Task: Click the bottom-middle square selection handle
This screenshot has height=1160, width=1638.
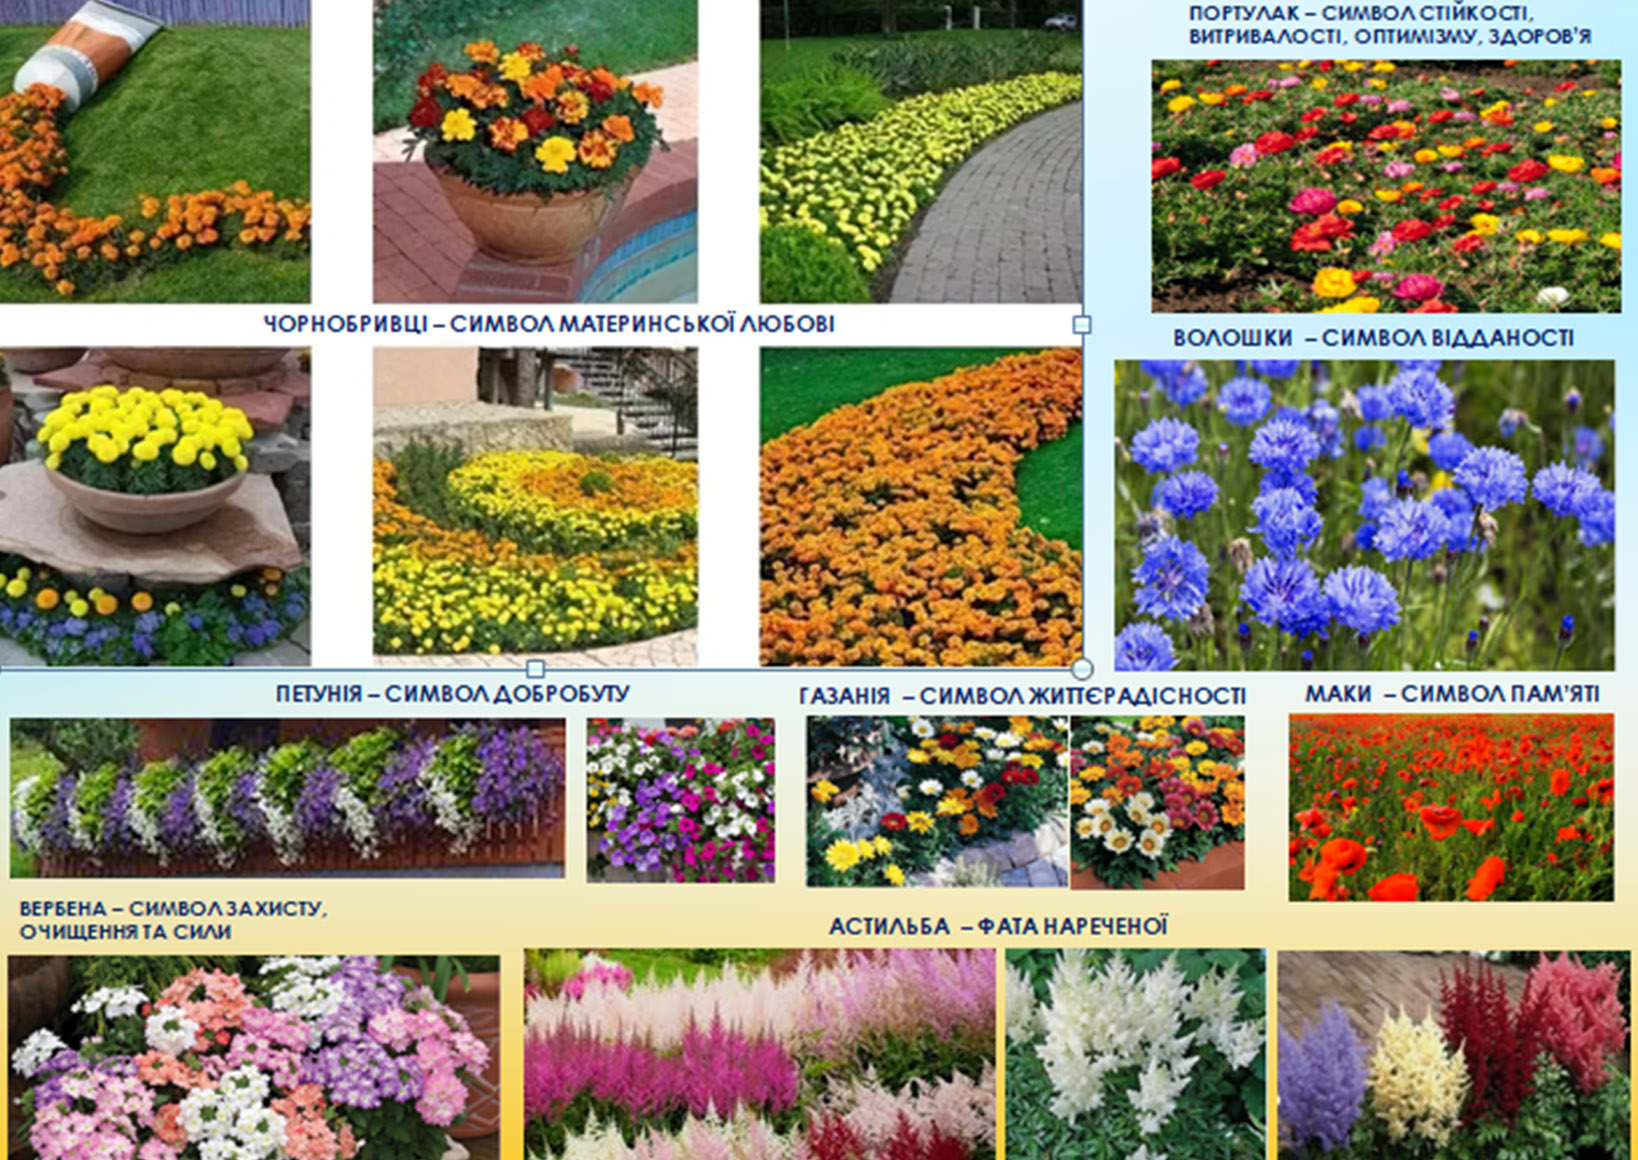Action: [x=536, y=668]
